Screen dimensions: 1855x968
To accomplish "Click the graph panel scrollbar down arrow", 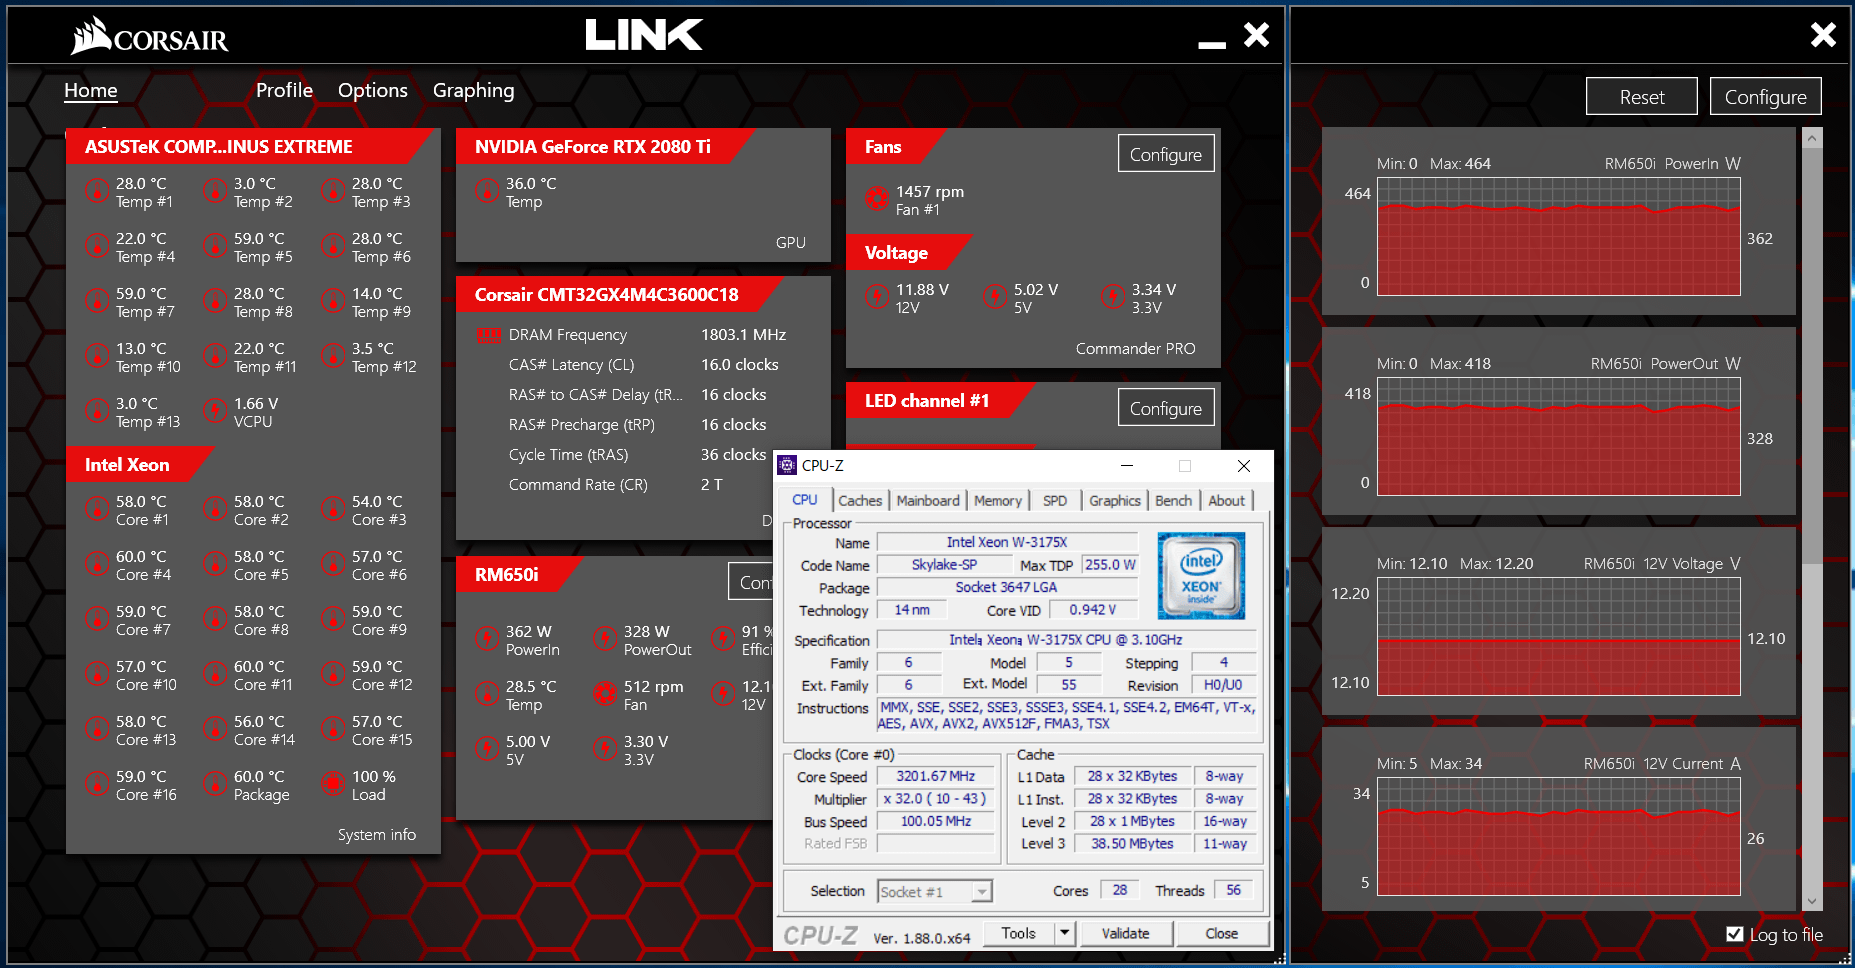I will click(x=1812, y=901).
